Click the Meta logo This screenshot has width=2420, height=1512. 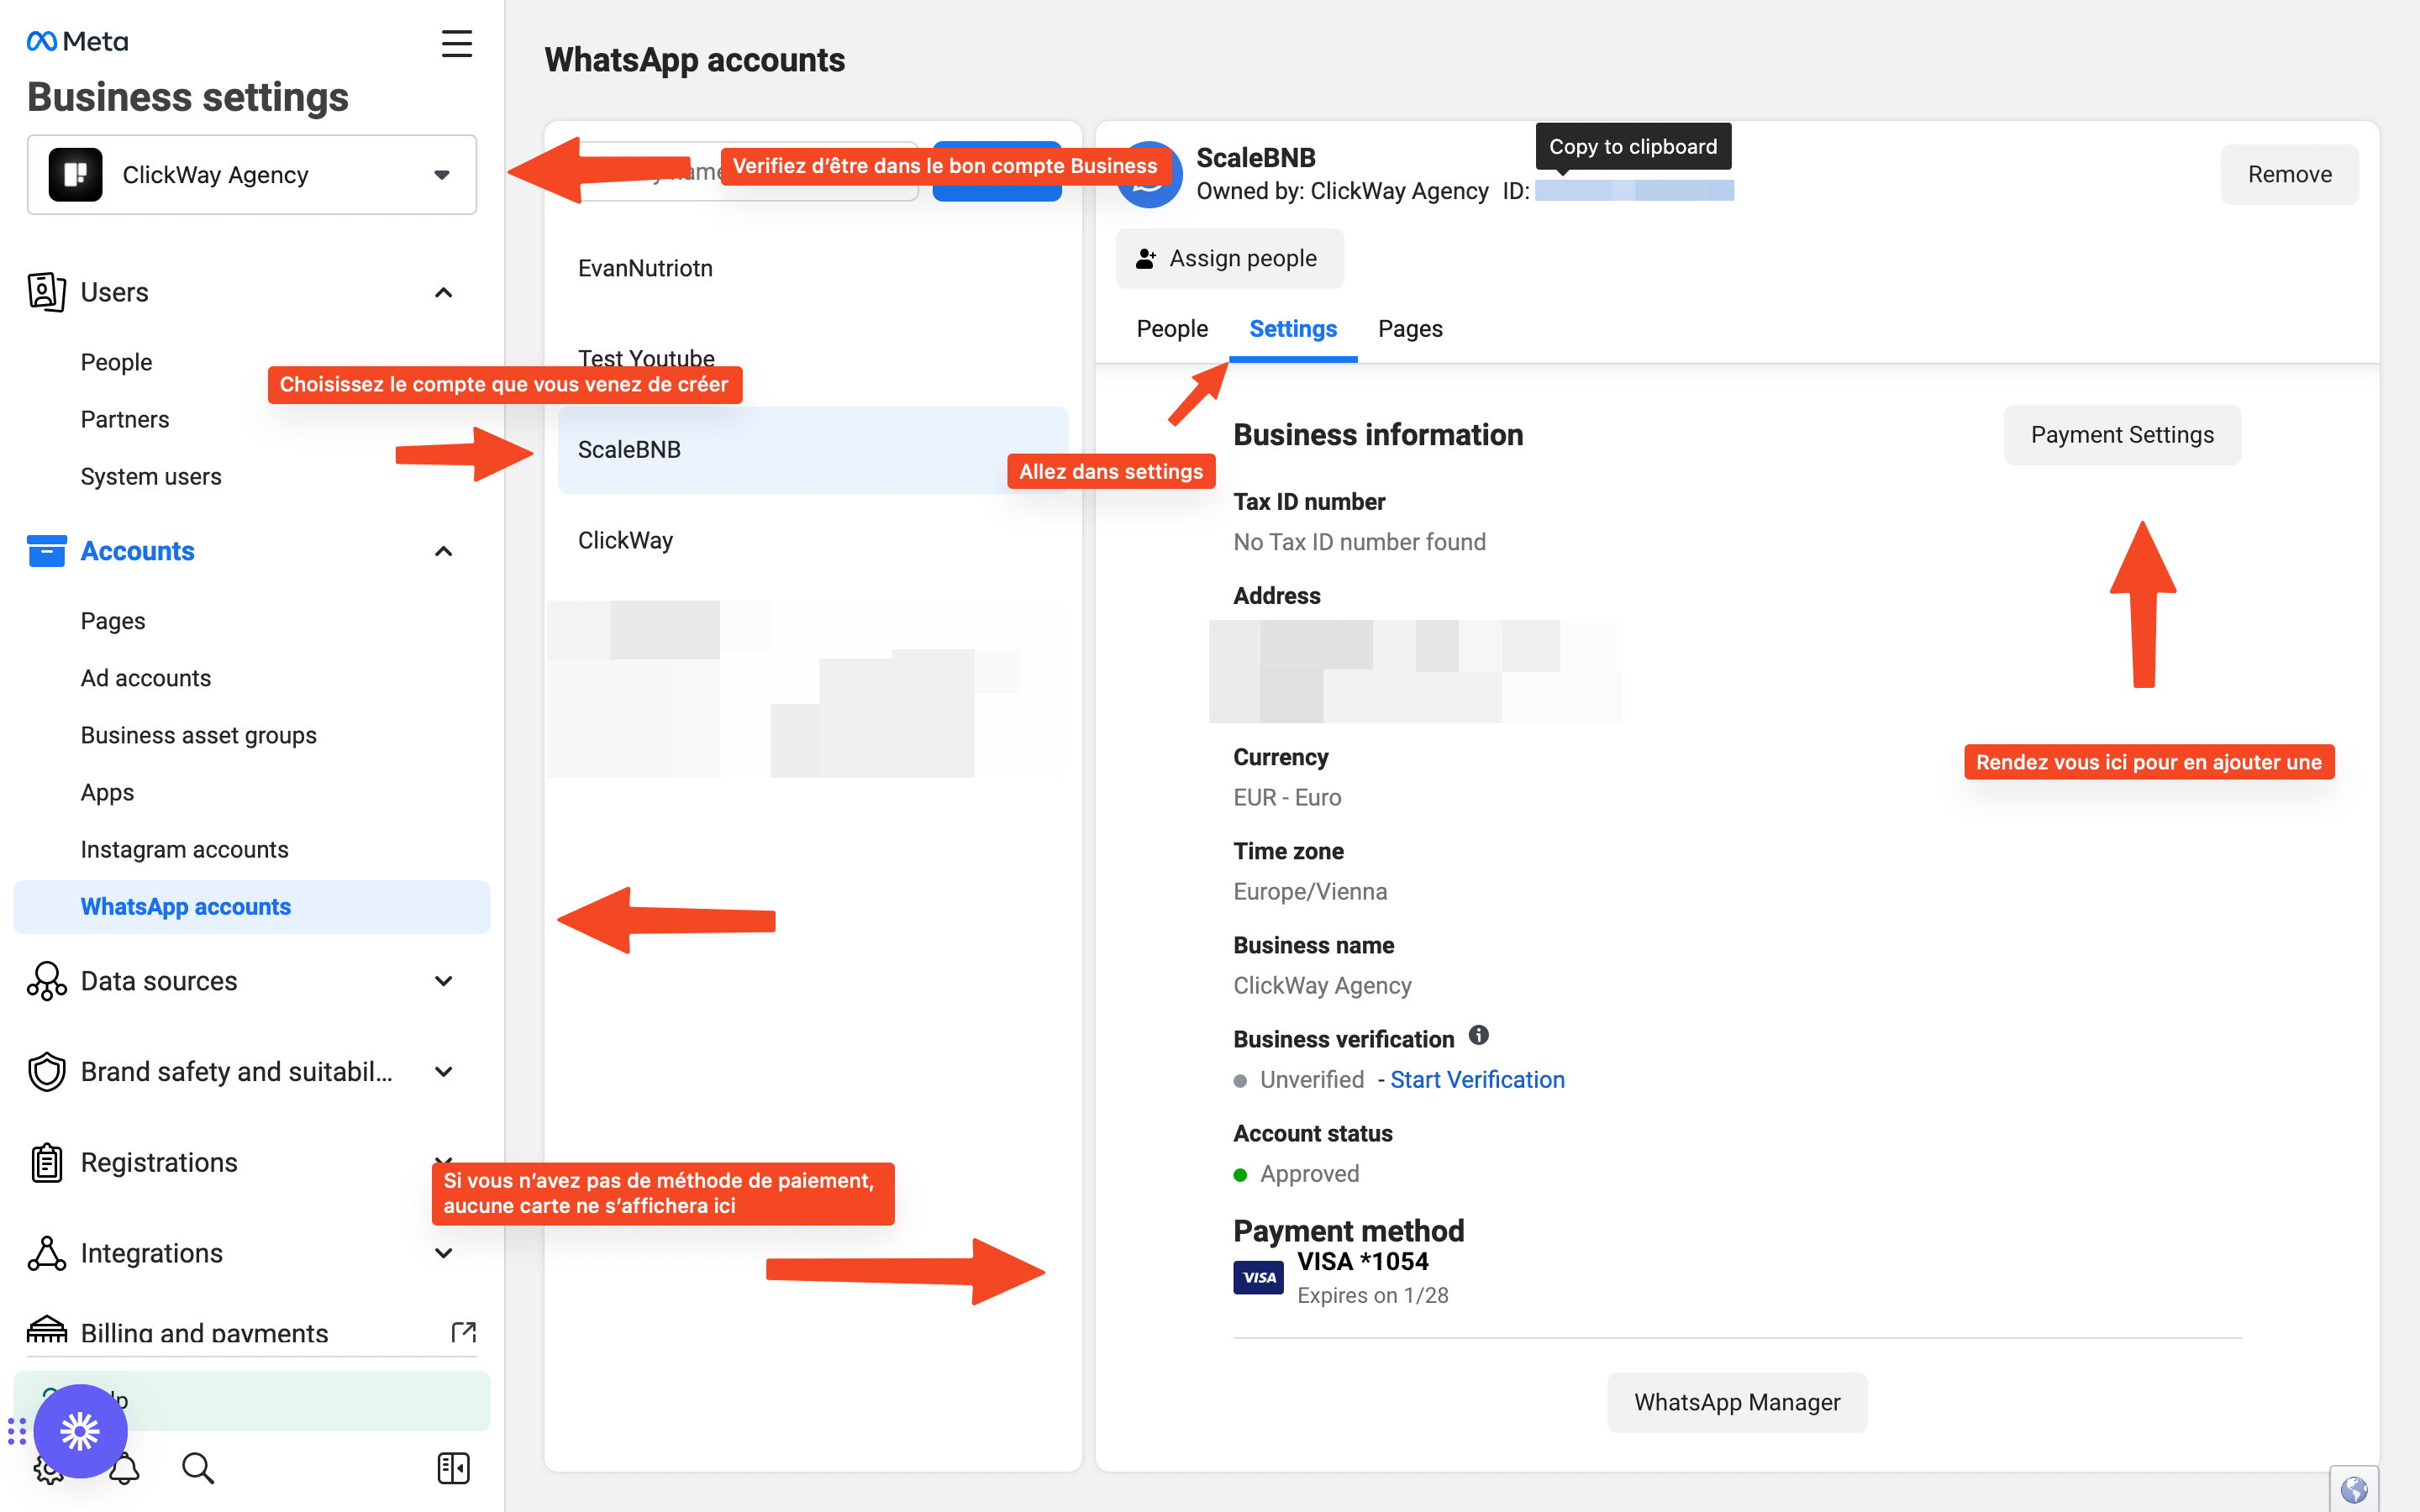[78, 41]
